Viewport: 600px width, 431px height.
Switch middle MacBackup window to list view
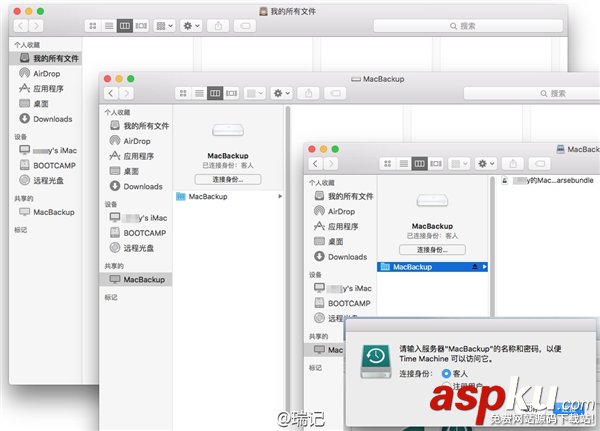[199, 93]
